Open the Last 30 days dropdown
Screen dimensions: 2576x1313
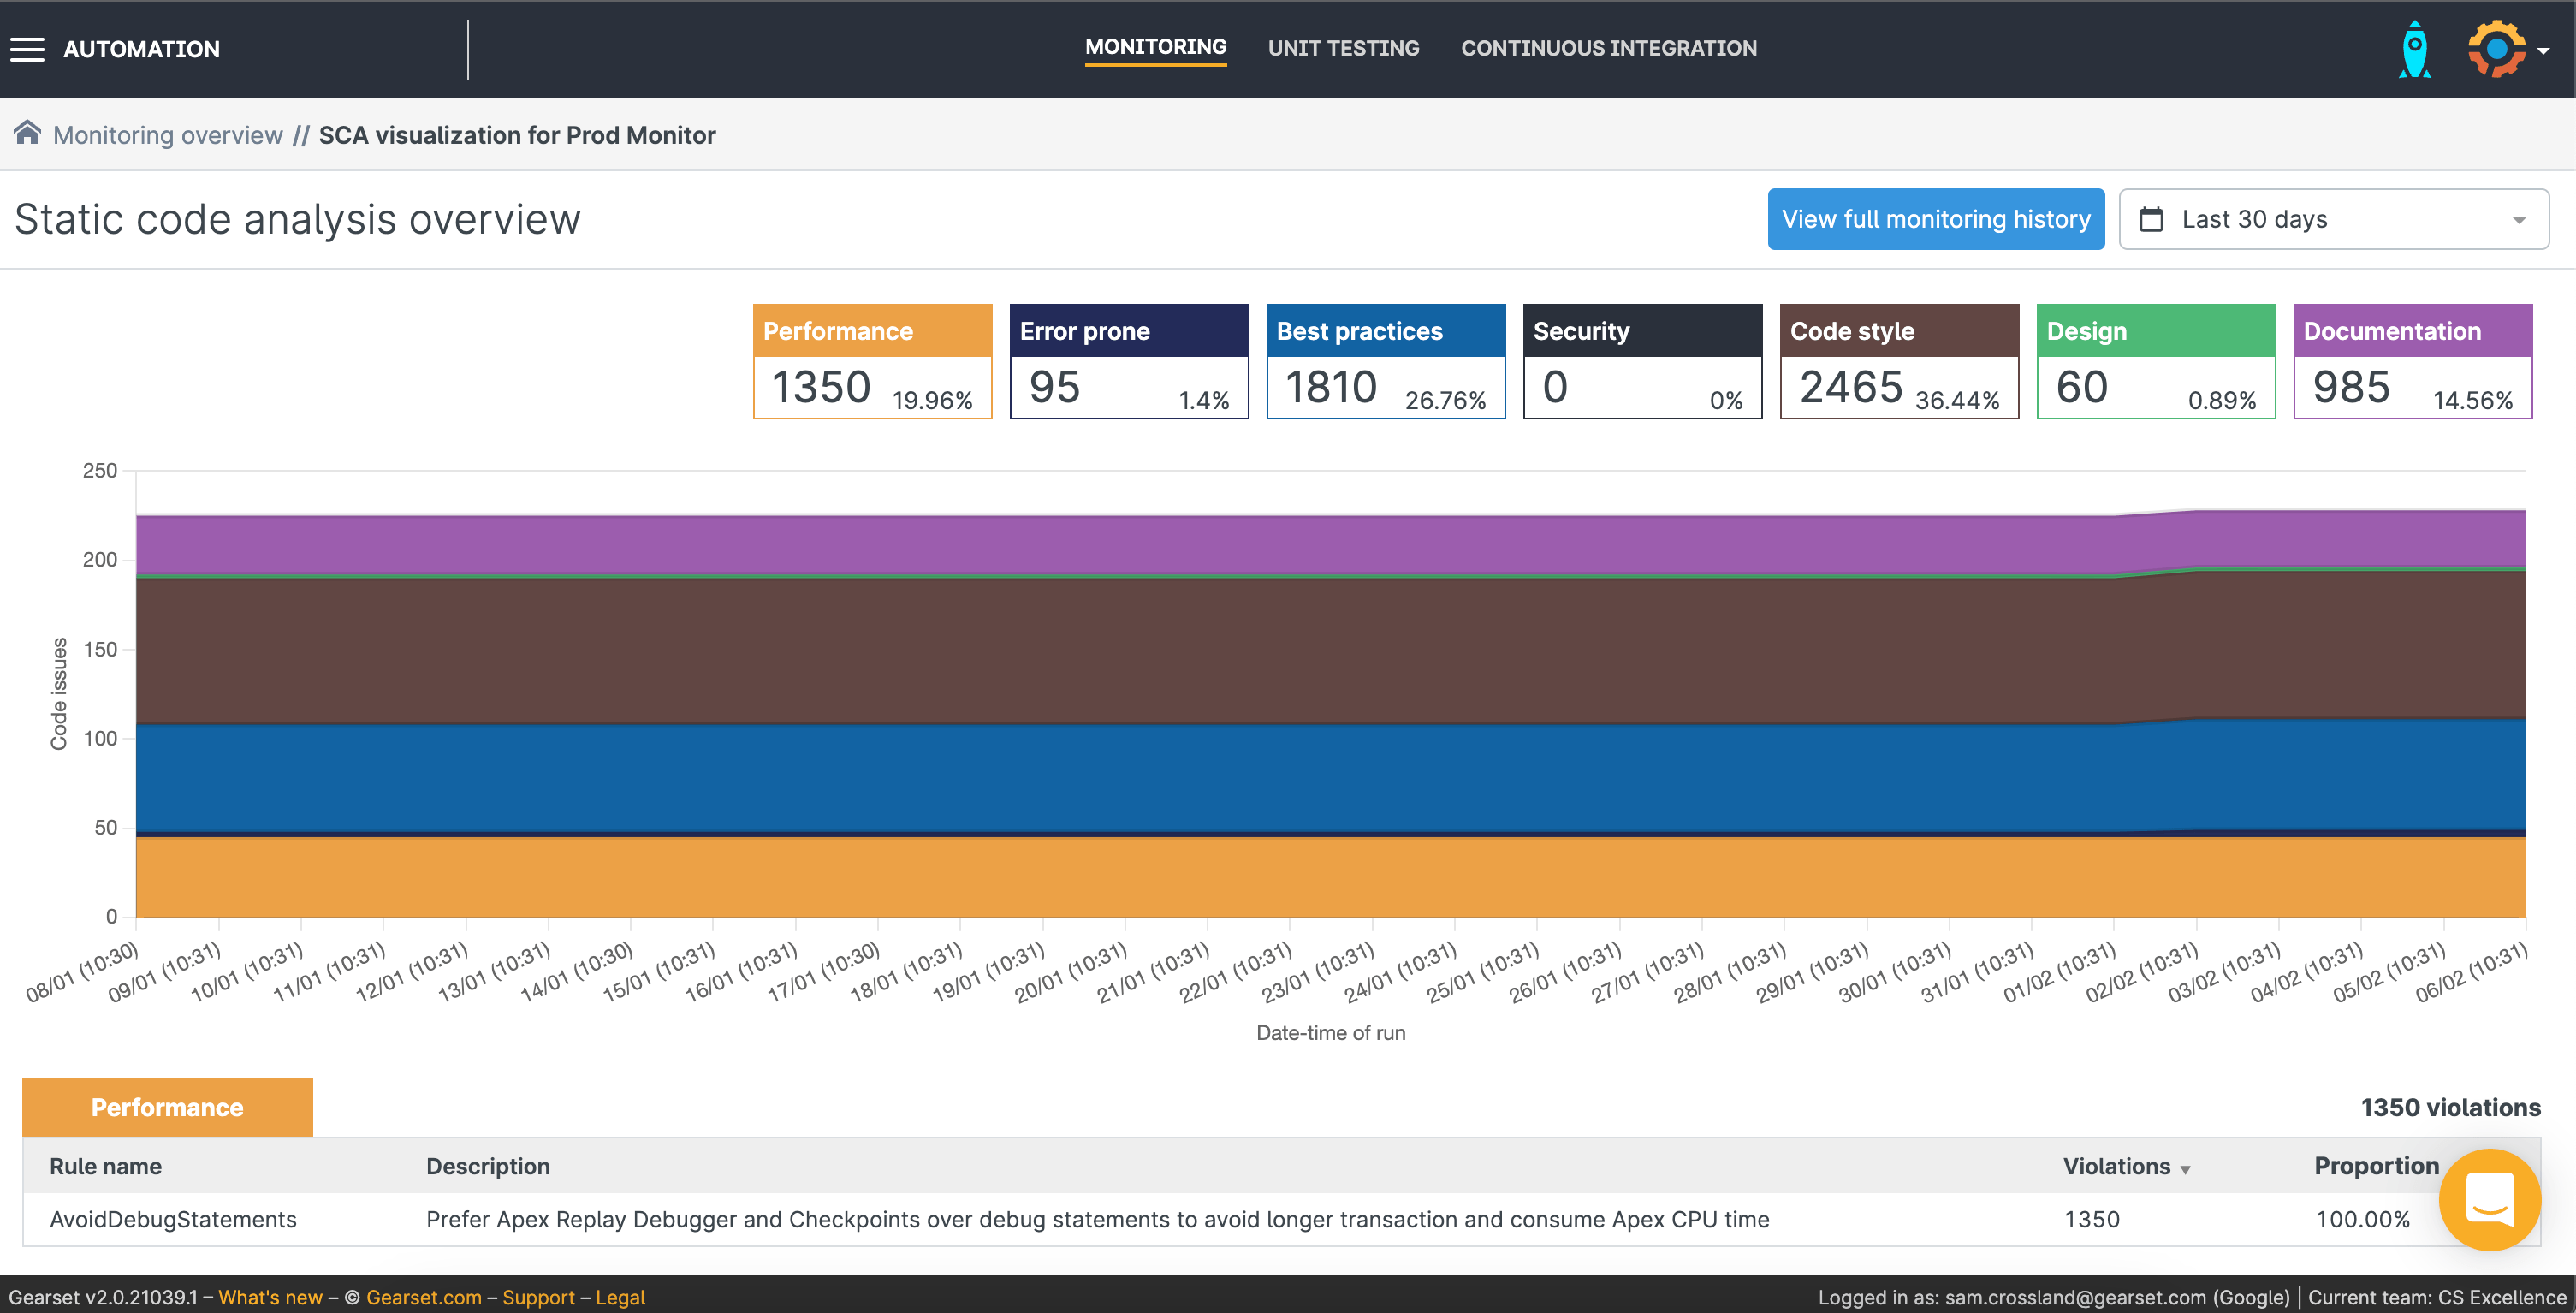(x=2333, y=219)
